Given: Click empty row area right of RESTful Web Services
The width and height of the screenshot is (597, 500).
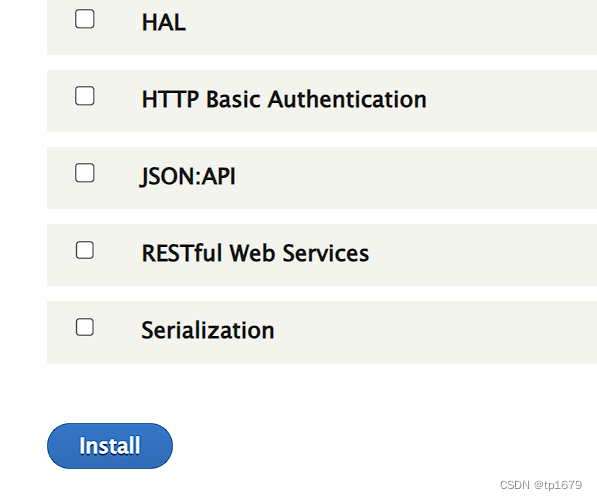Looking at the screenshot, I should [484, 255].
